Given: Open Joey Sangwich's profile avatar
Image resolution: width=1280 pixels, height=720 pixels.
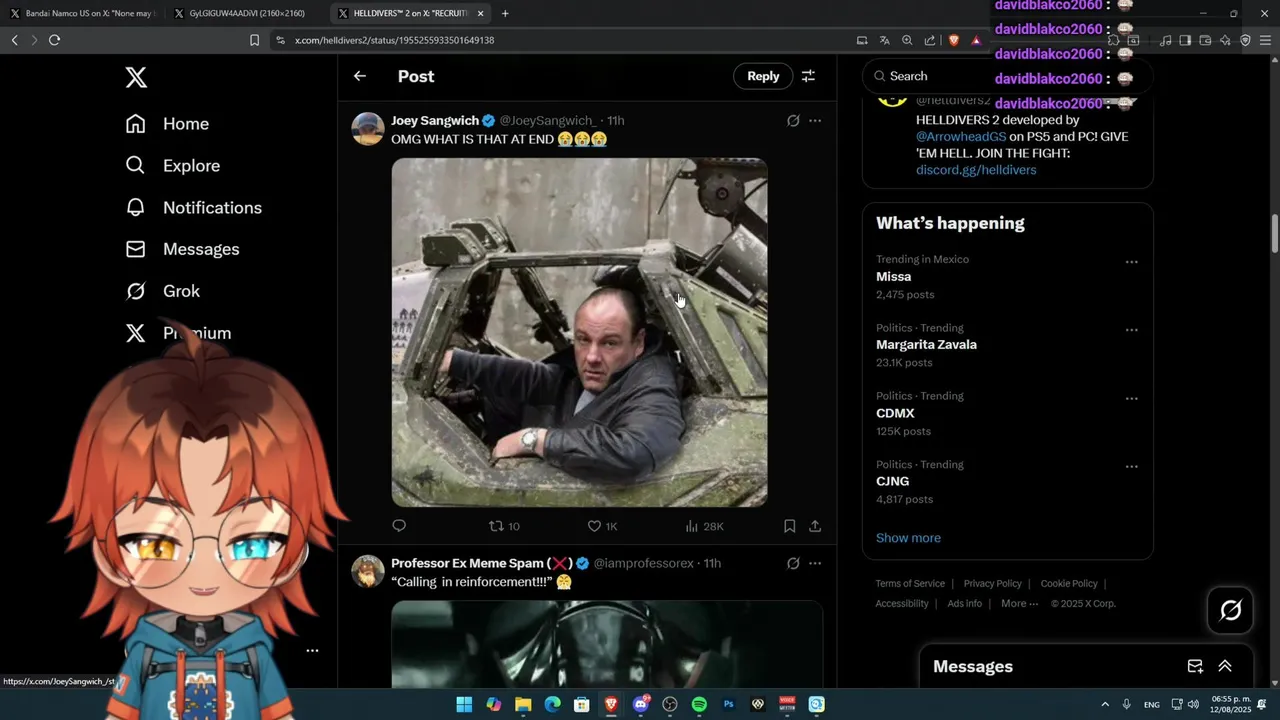Looking at the screenshot, I should (368, 129).
